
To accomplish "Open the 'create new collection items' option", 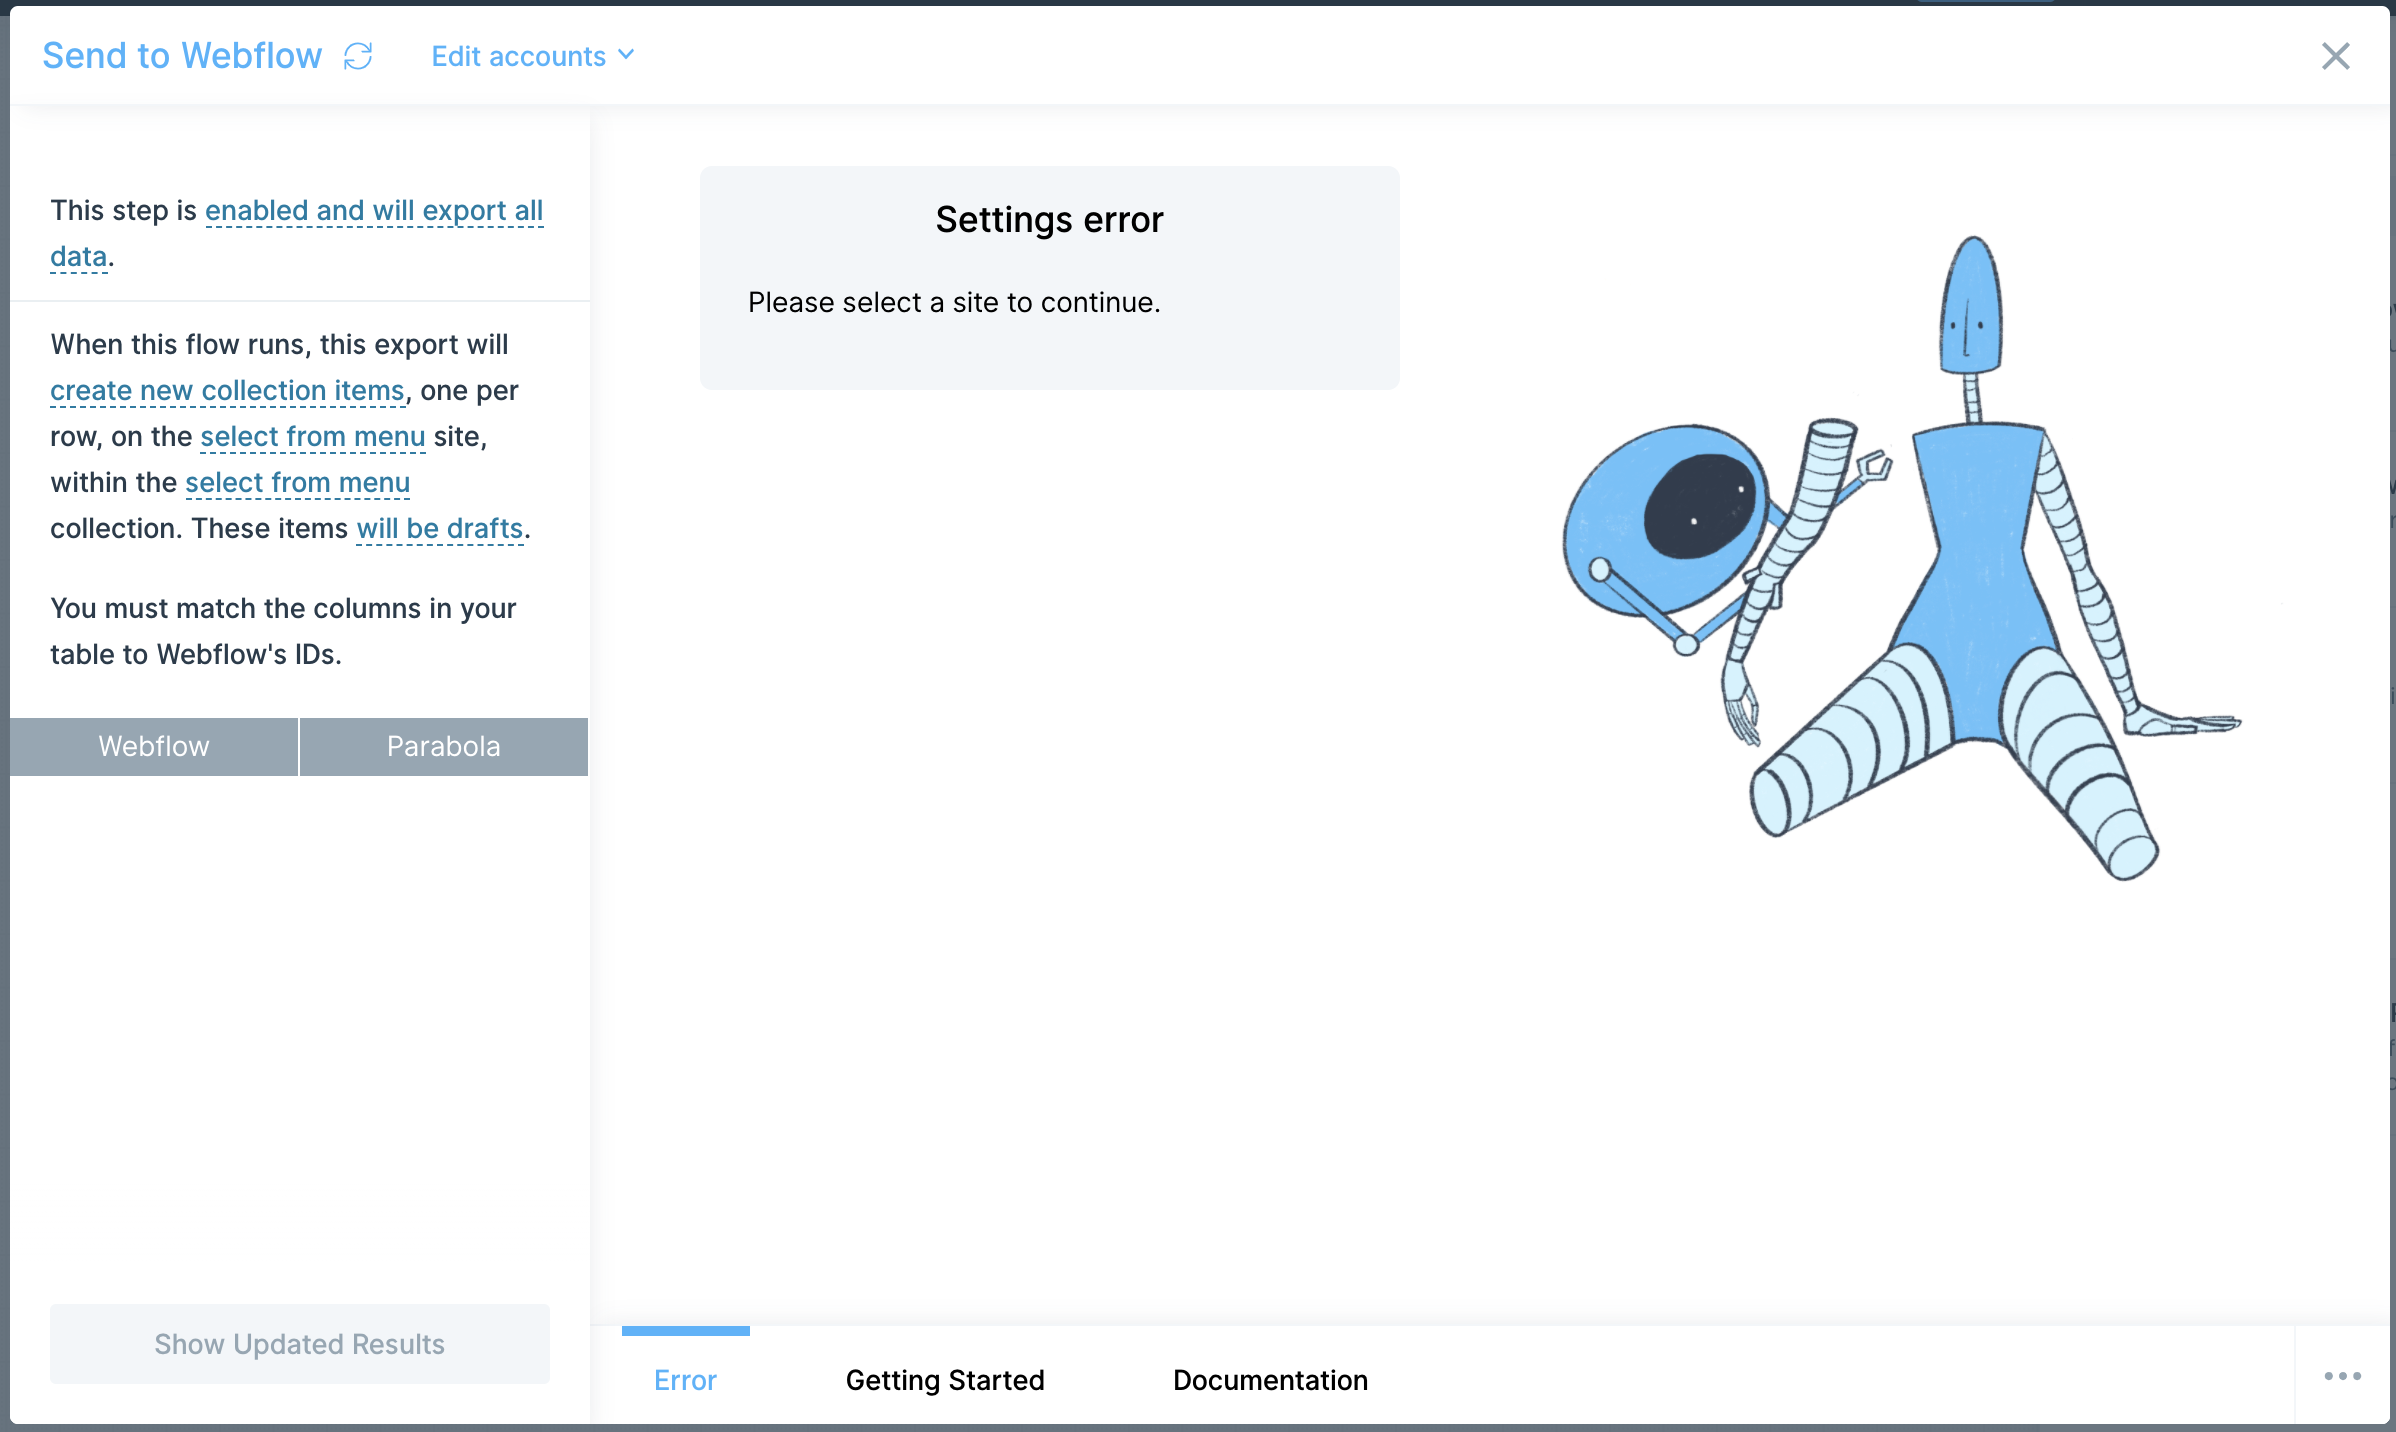I will (x=227, y=390).
